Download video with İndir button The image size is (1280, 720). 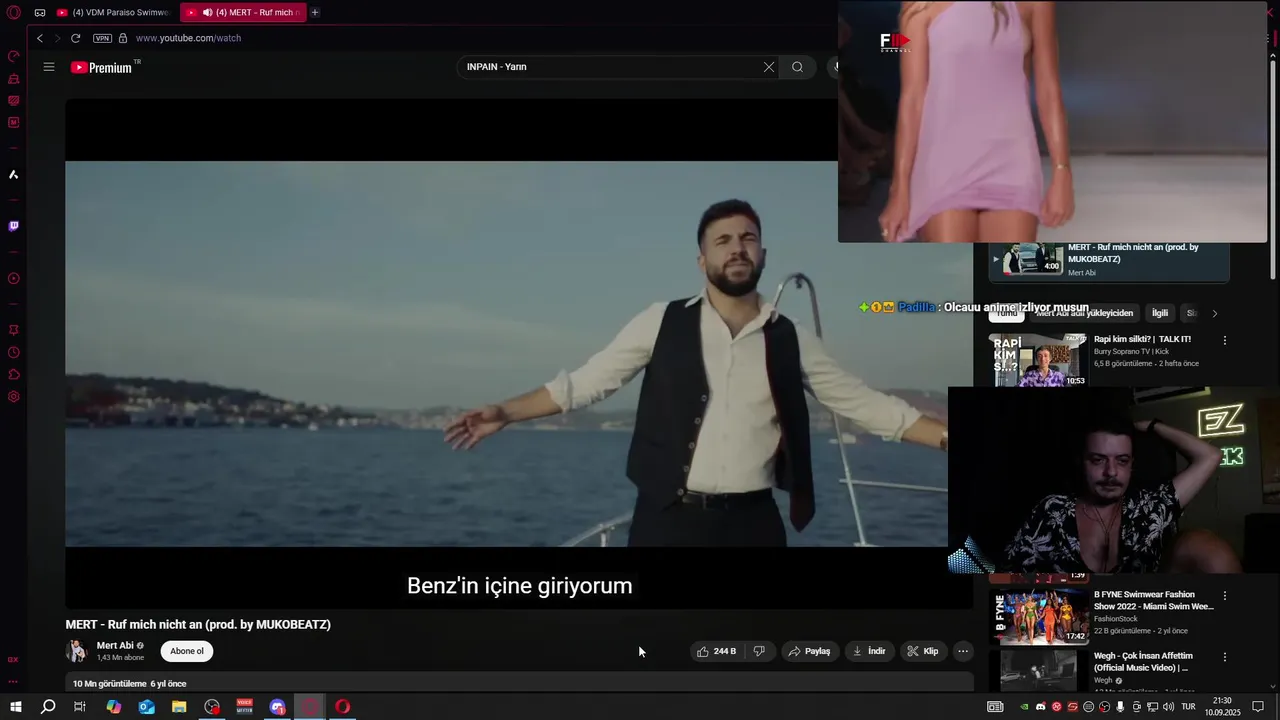coord(868,651)
